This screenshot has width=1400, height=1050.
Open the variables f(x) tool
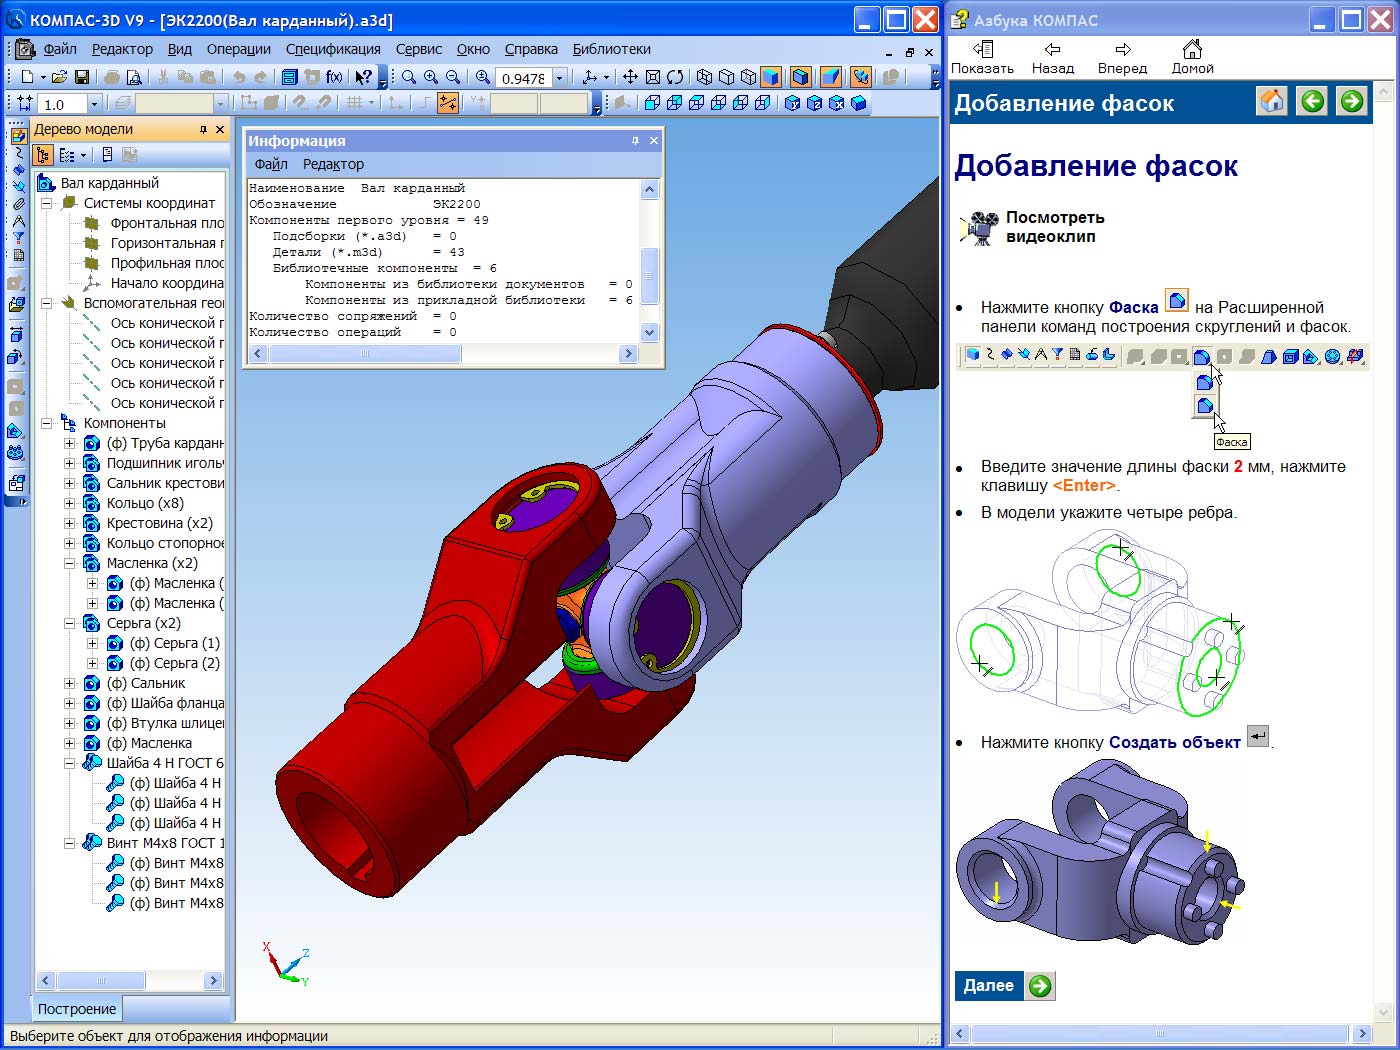[334, 77]
